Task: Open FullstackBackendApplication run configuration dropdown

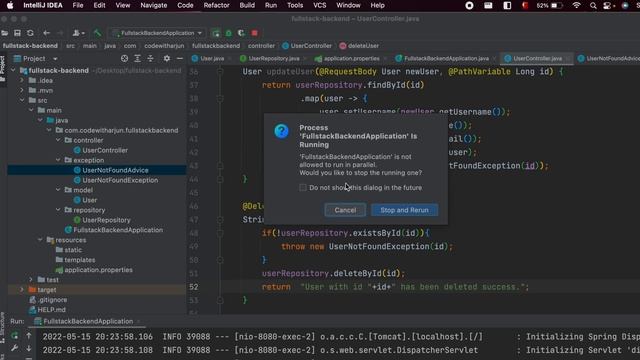Action: [158, 33]
